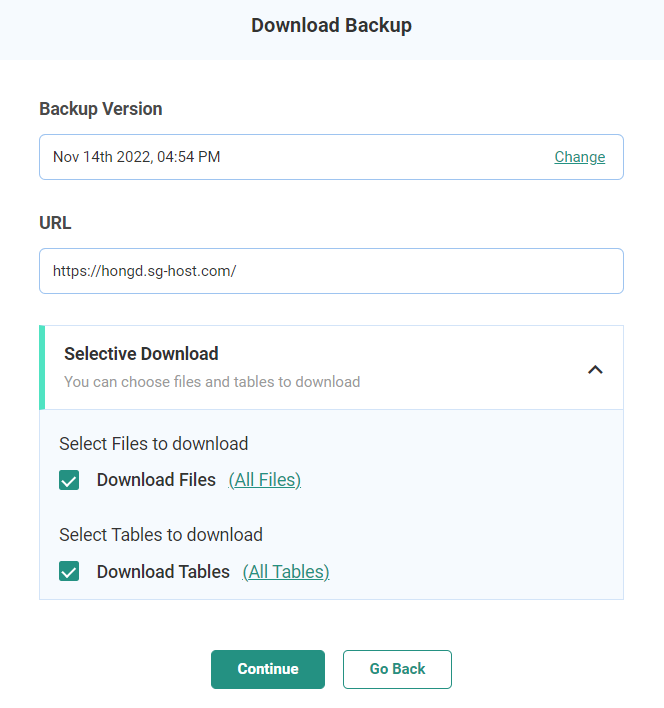Click the Change link for backup version
664x708 pixels.
[x=580, y=157]
